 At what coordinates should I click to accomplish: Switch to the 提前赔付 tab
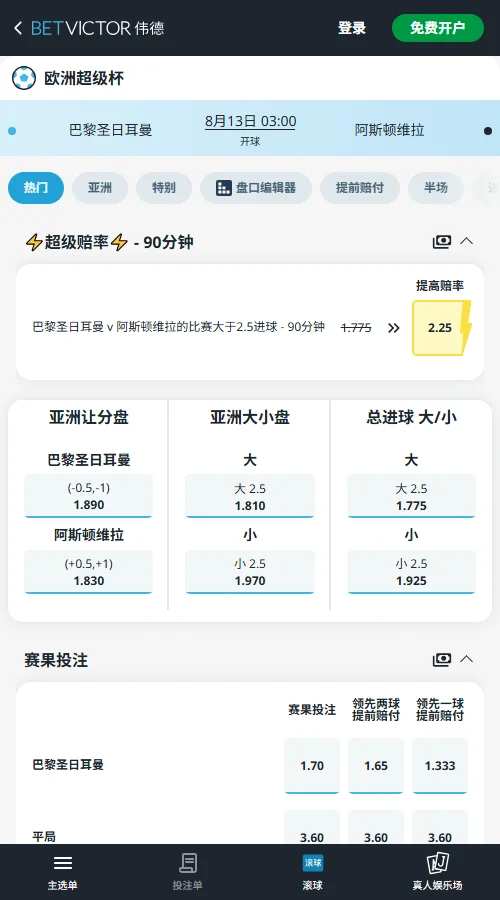point(360,188)
